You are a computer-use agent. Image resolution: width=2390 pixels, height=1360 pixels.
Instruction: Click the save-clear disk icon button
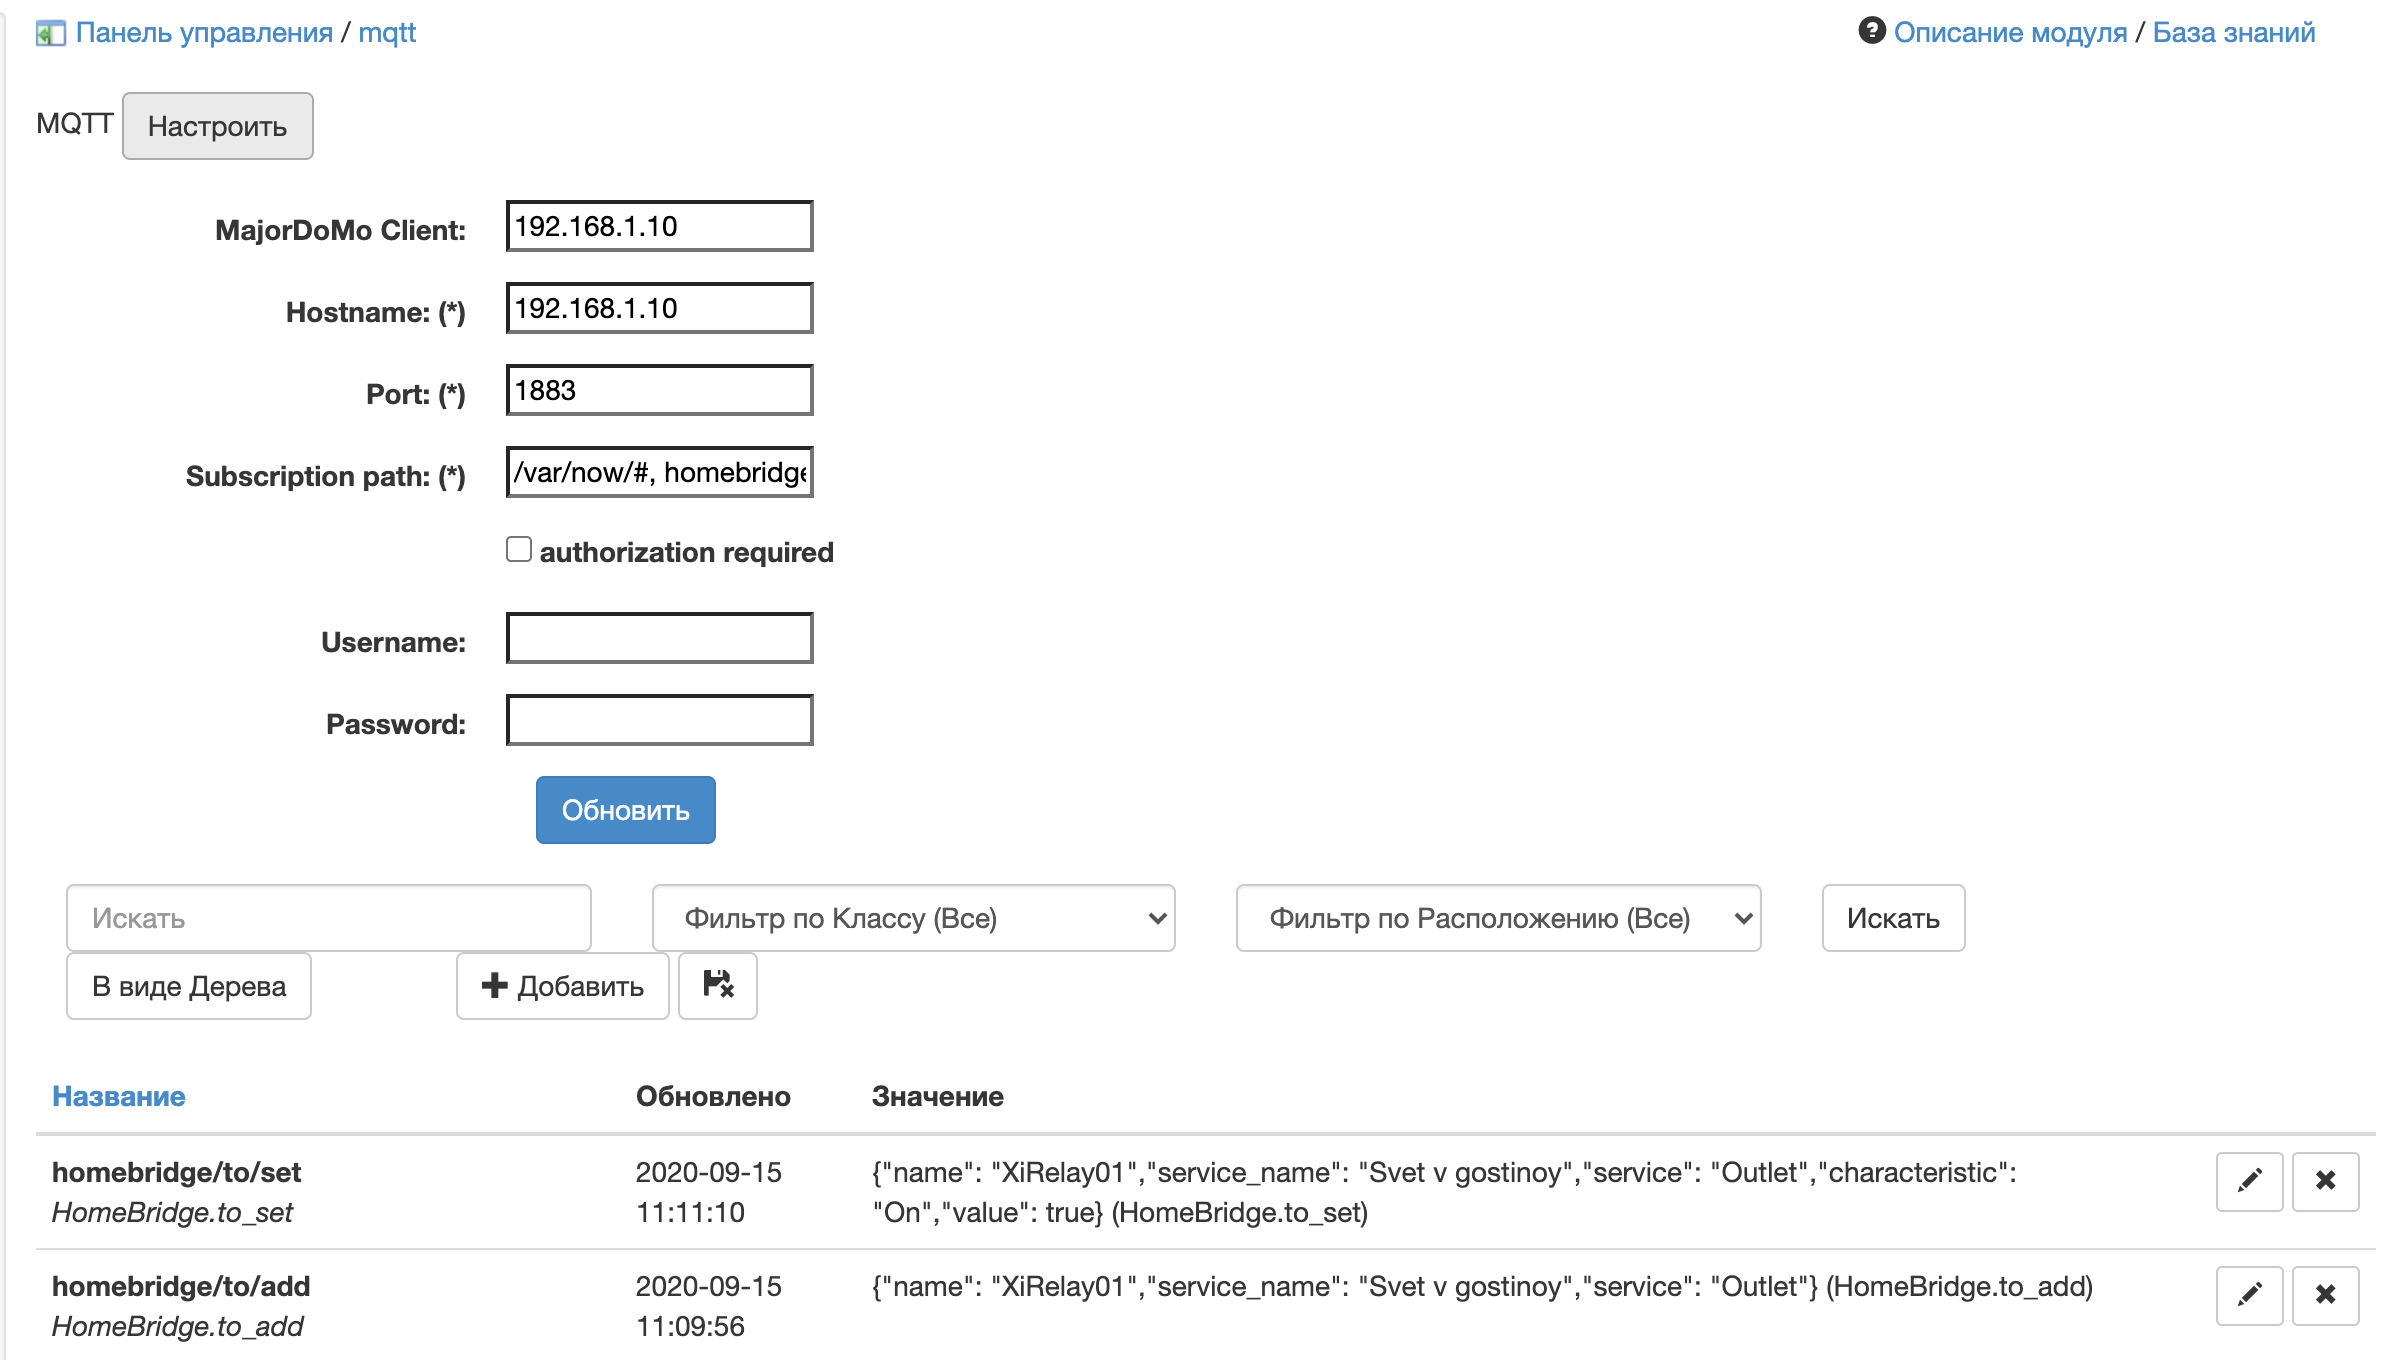[717, 985]
